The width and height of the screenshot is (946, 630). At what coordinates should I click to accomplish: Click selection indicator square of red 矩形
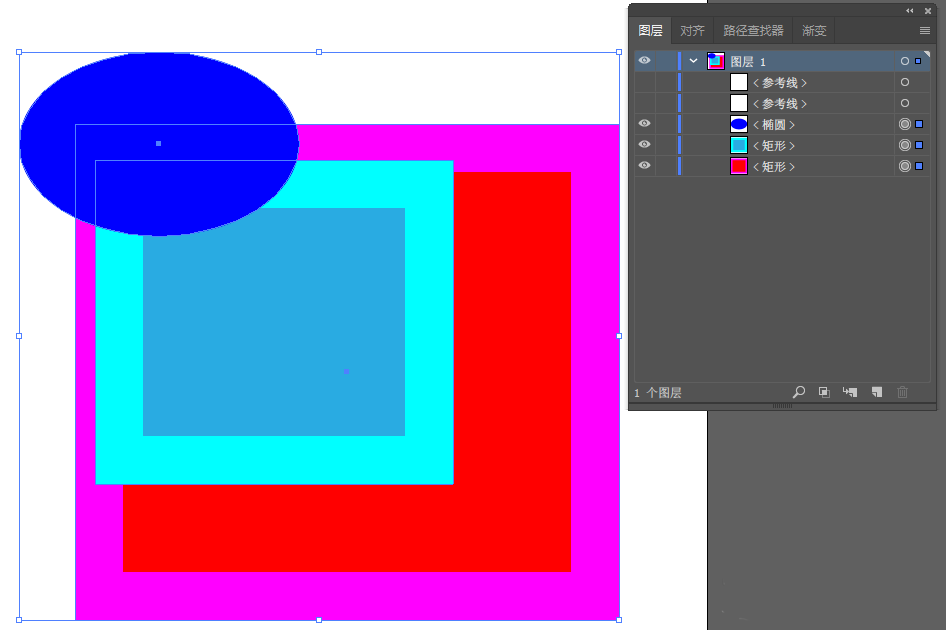click(919, 166)
